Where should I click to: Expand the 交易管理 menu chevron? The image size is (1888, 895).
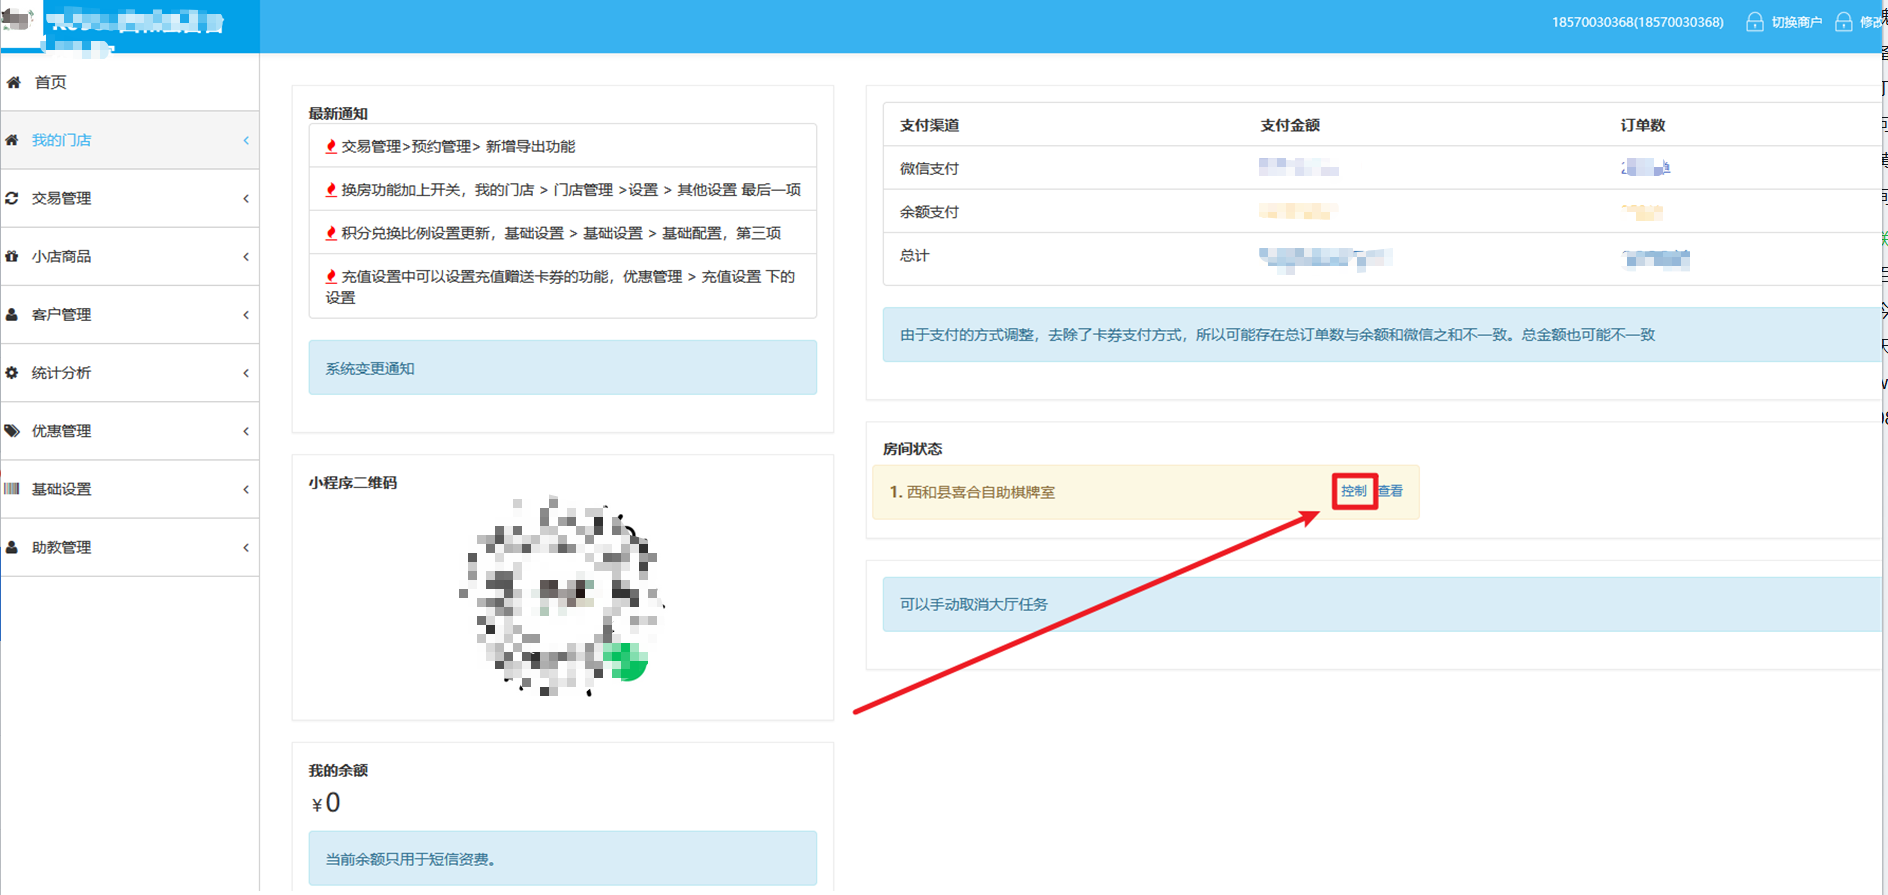tap(246, 198)
